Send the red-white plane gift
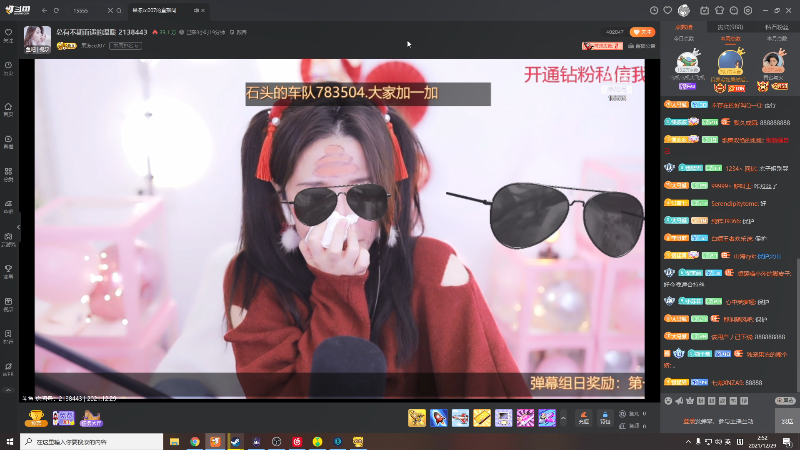Viewport: 800px width, 450px height. coord(460,418)
